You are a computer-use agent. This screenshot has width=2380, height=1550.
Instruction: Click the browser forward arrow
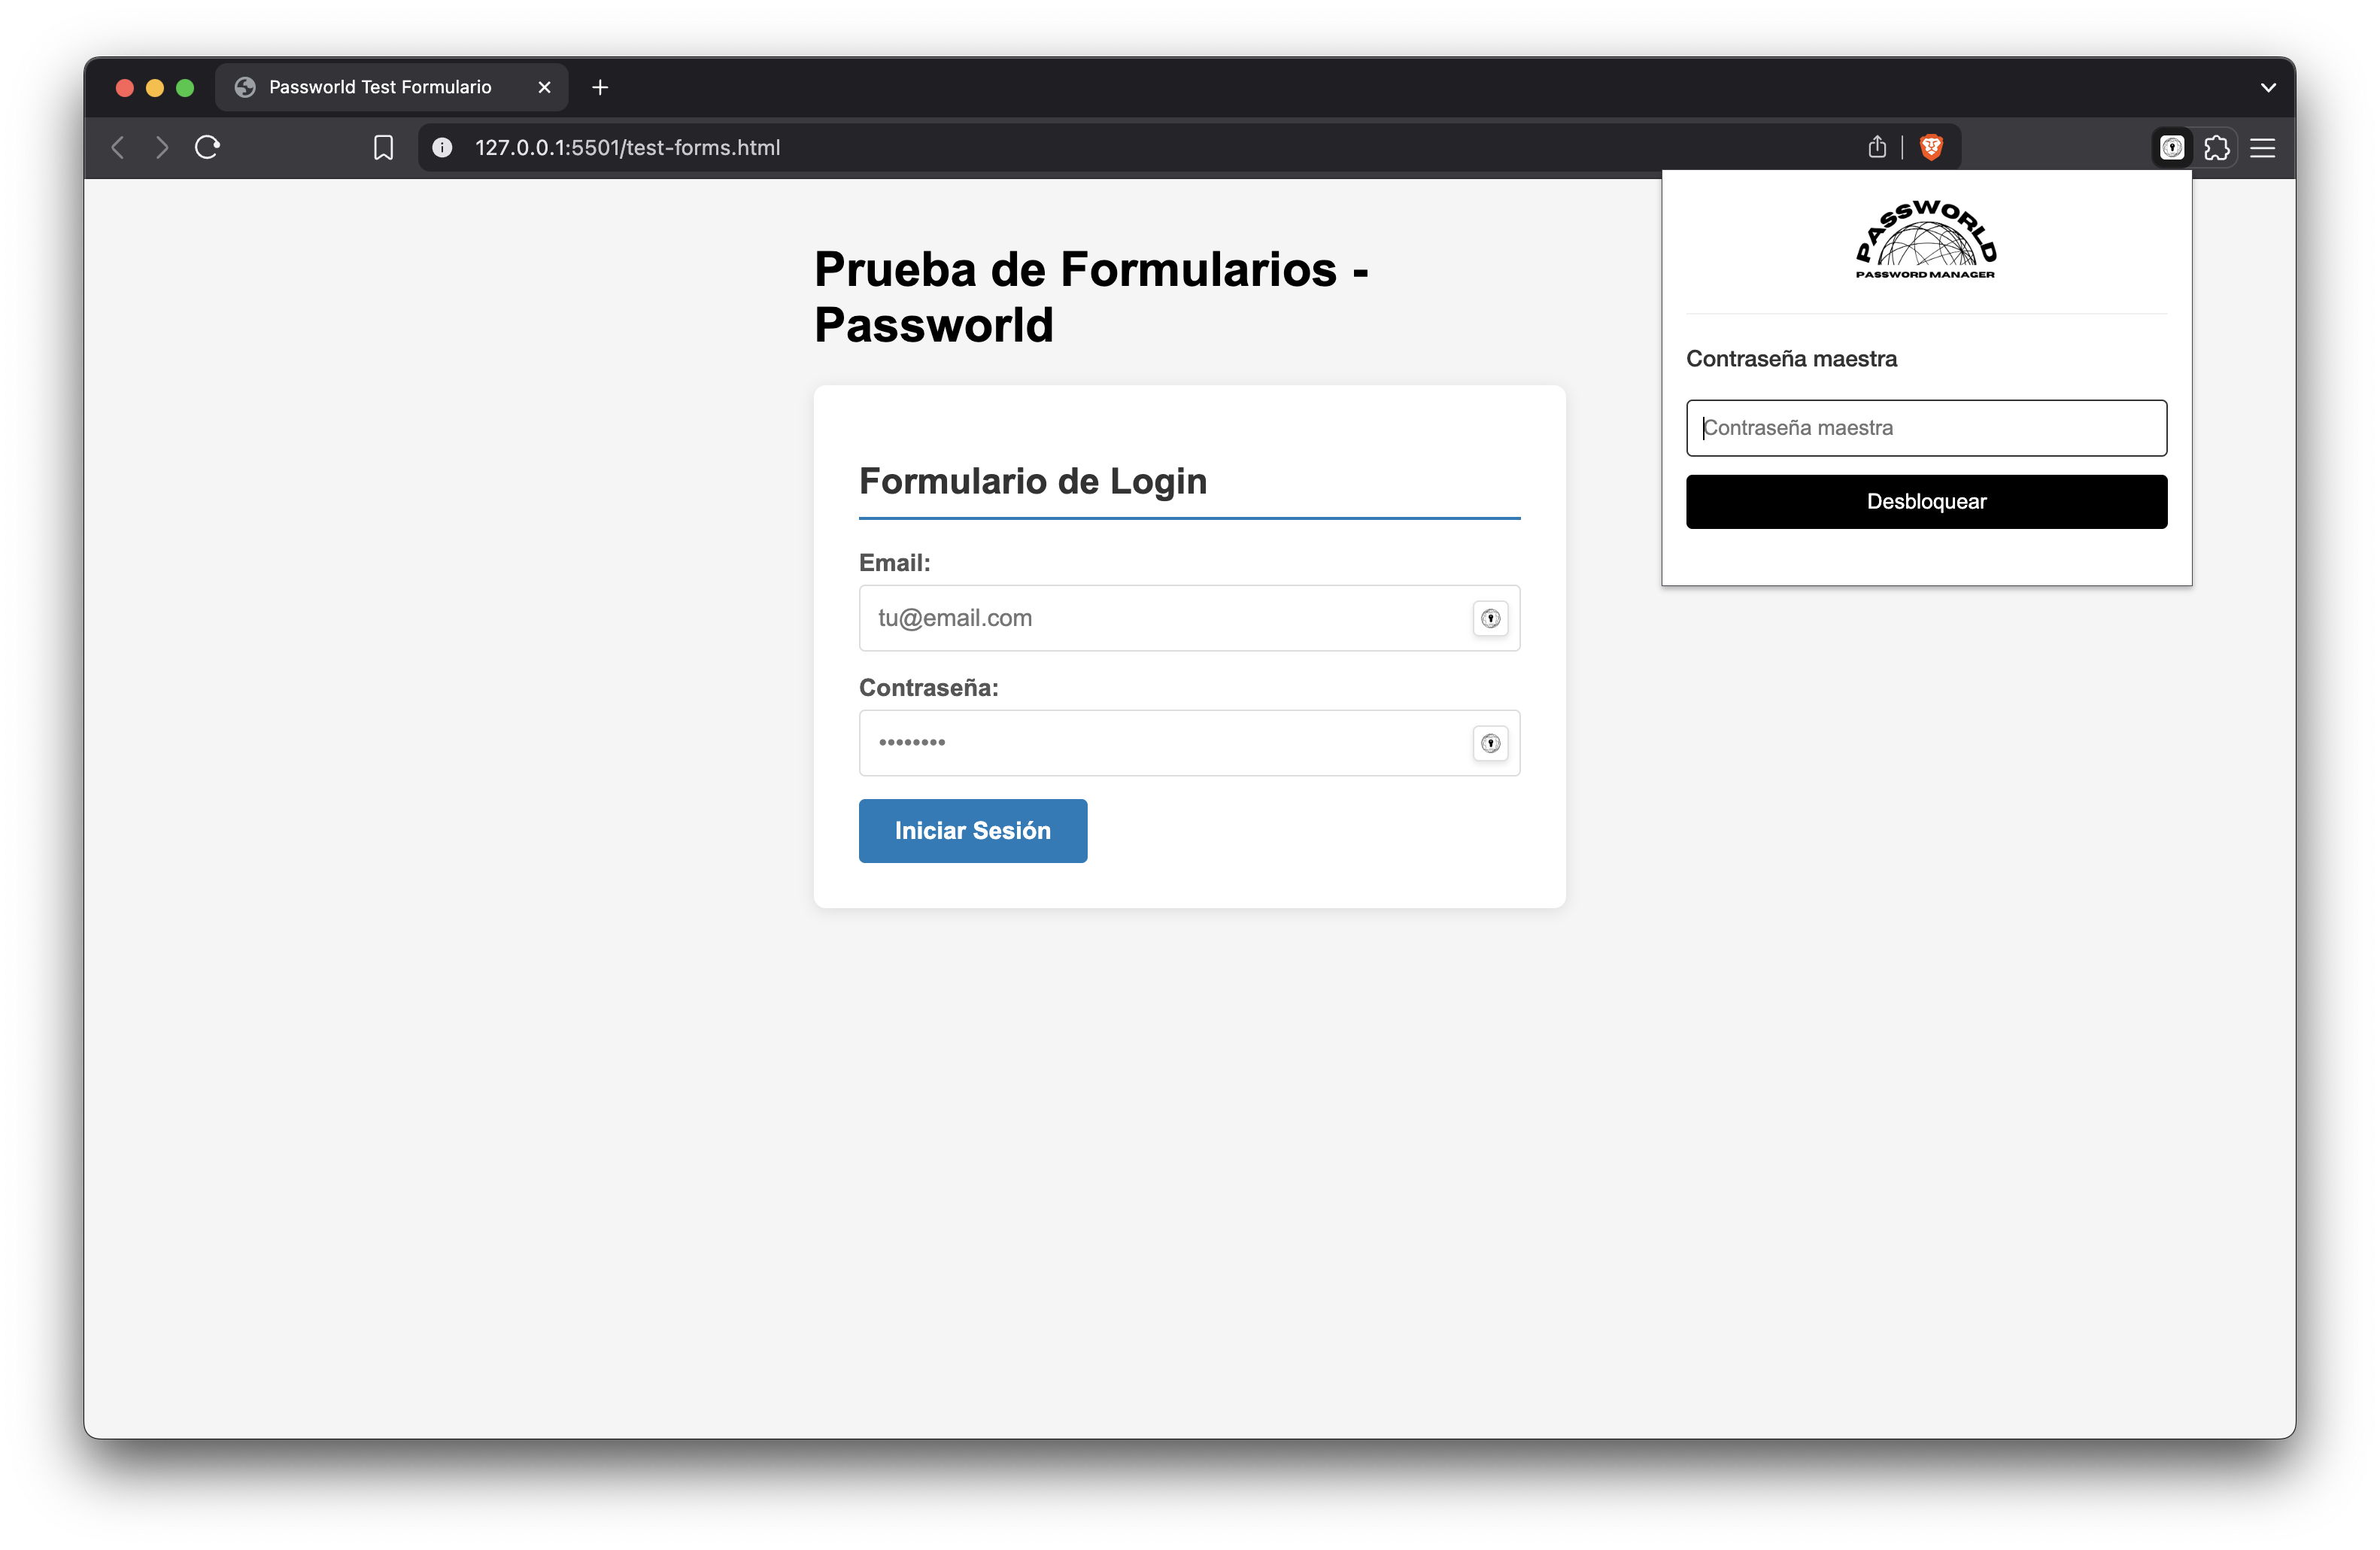(x=162, y=148)
